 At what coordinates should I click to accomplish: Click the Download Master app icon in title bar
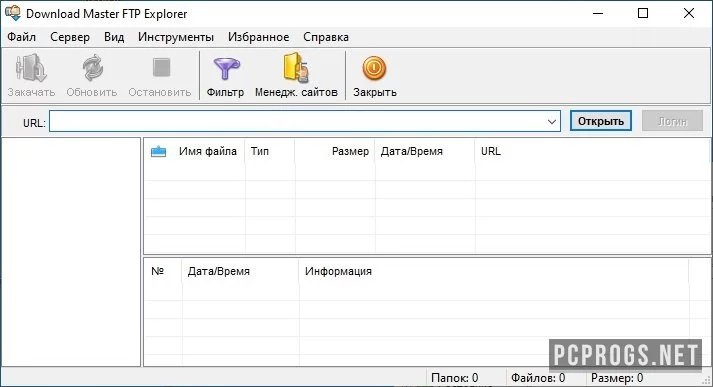coord(13,13)
